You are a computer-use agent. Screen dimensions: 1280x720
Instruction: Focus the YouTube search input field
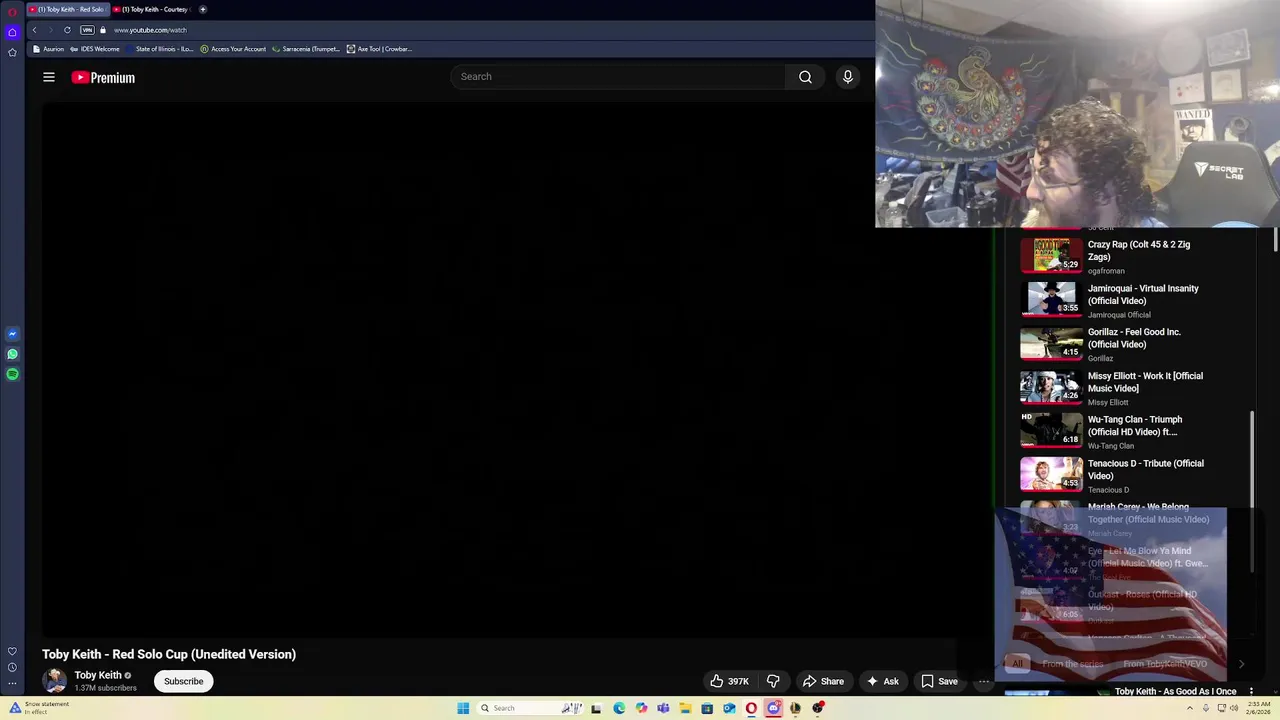tap(618, 77)
